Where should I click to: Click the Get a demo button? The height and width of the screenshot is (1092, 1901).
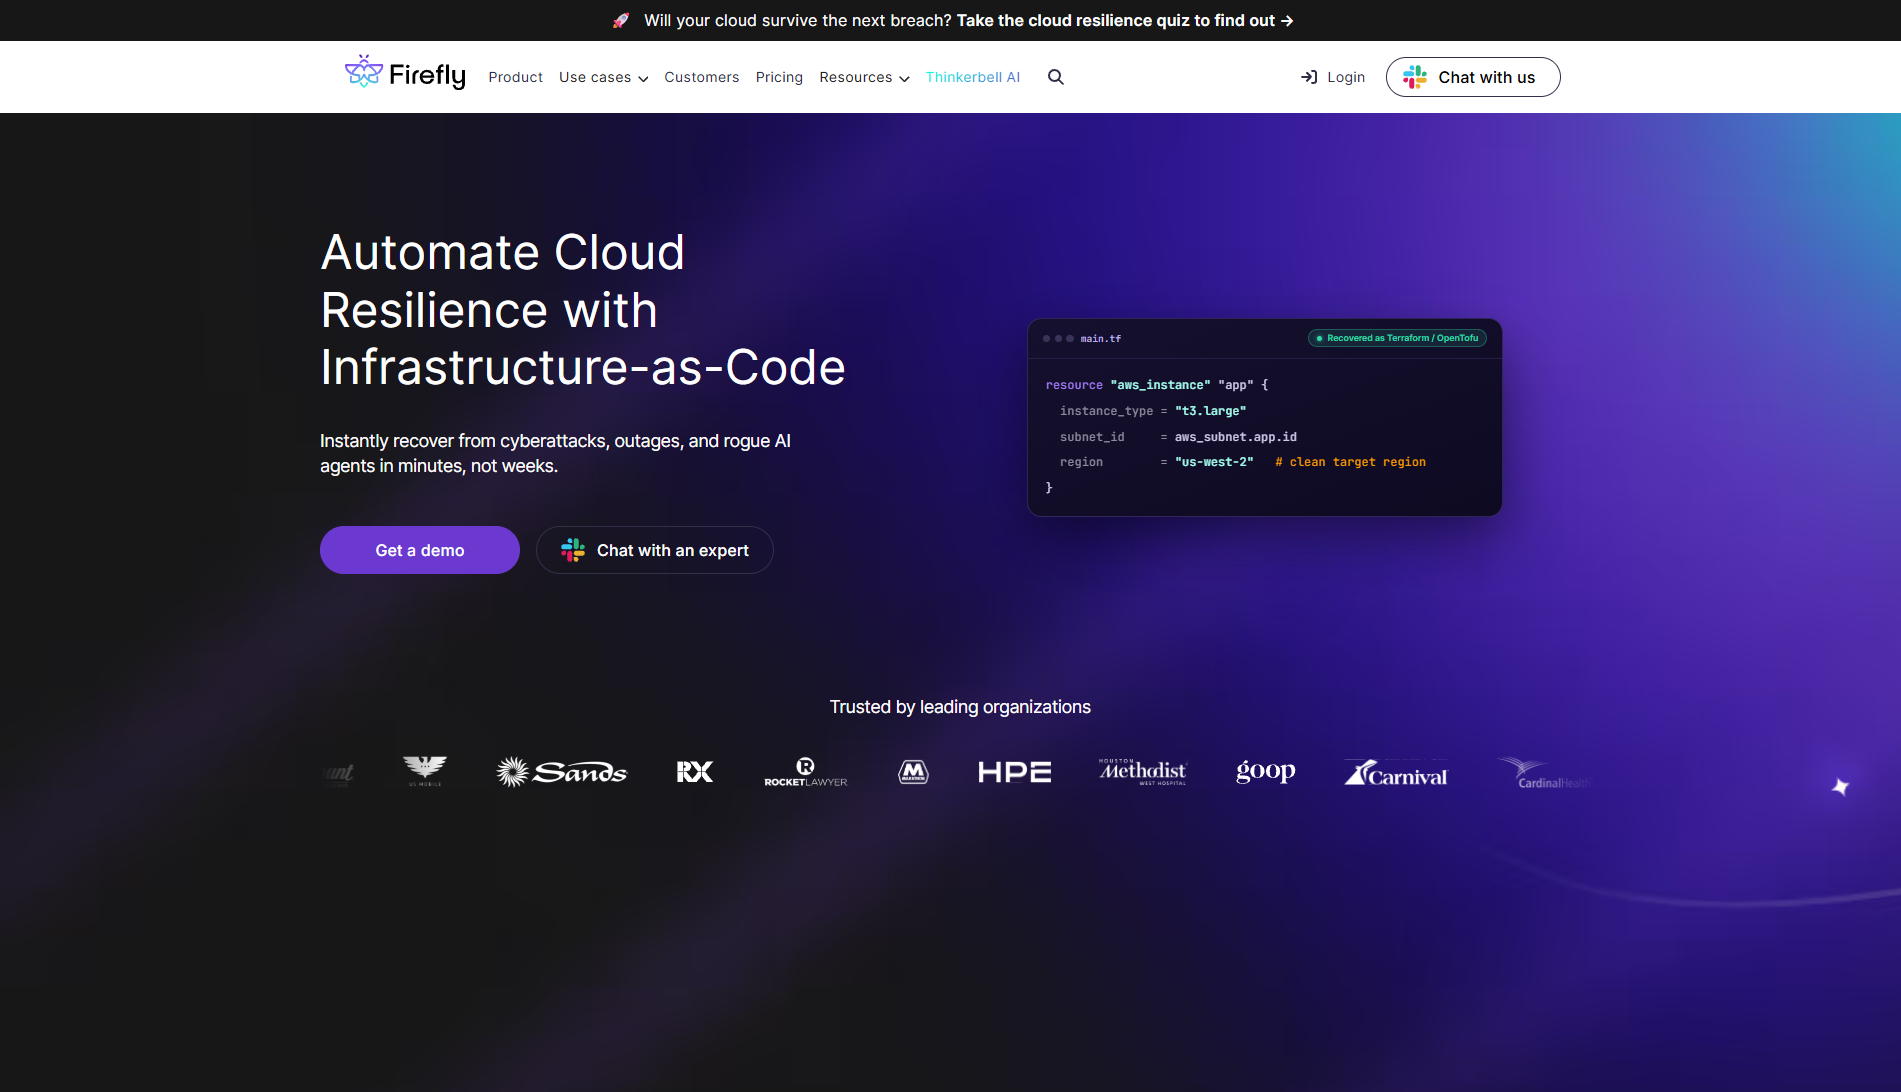420,550
